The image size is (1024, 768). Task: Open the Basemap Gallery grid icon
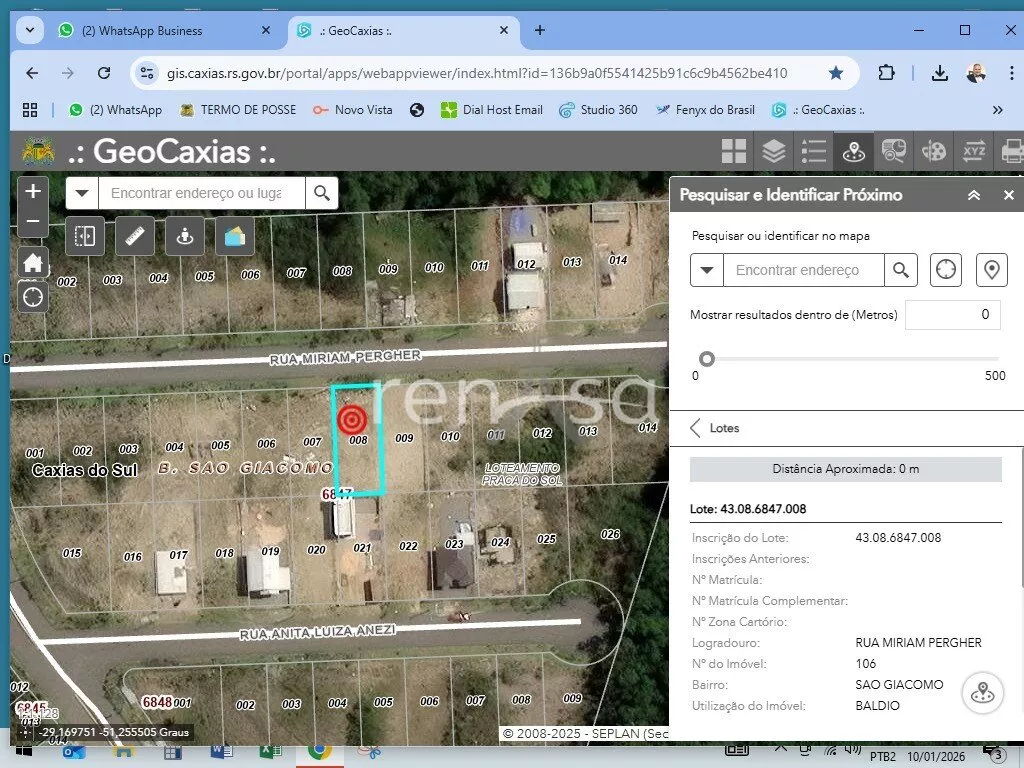(734, 151)
